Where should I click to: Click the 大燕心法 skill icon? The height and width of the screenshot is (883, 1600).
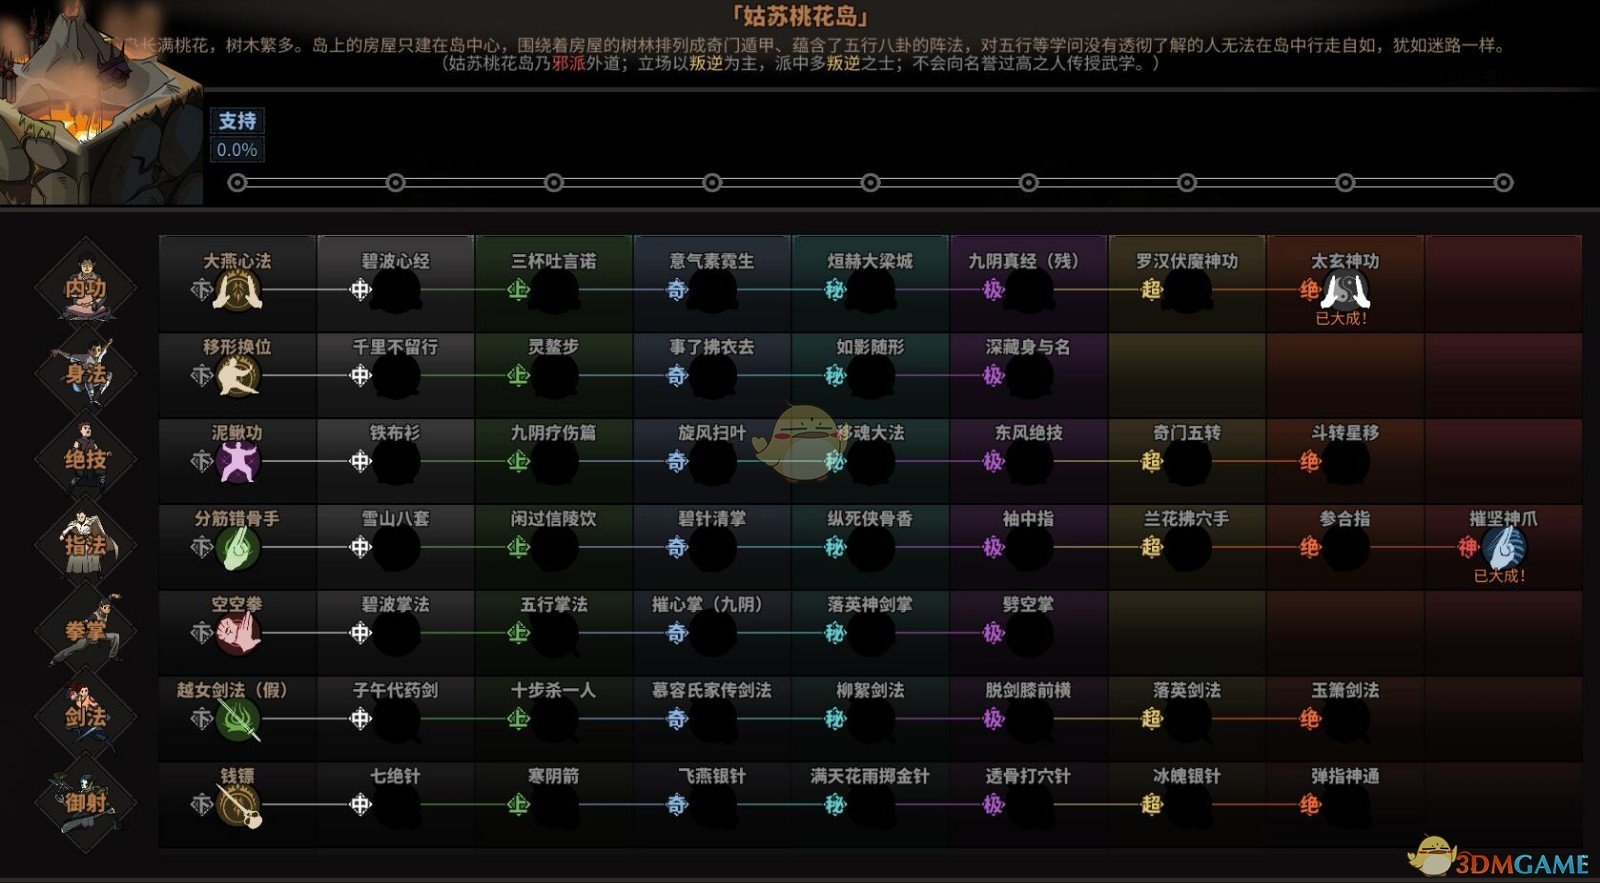click(x=238, y=291)
